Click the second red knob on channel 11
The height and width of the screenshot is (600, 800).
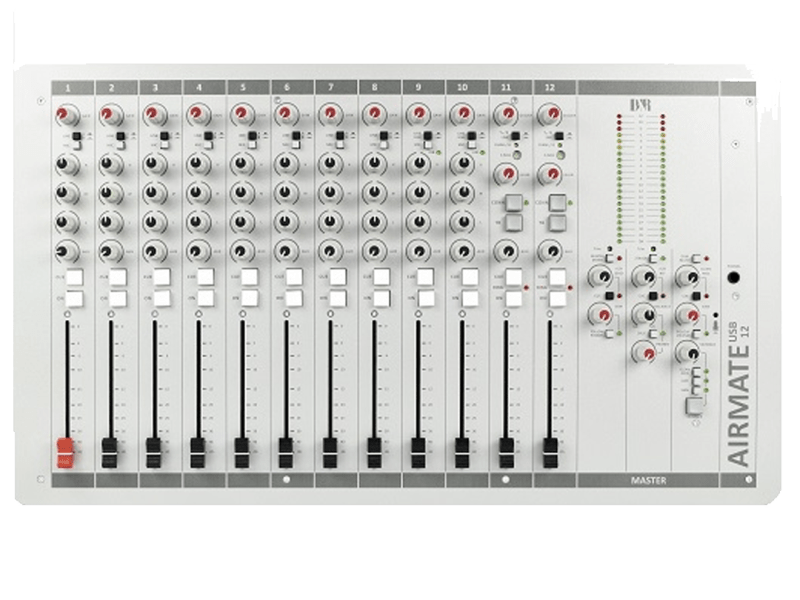(507, 176)
